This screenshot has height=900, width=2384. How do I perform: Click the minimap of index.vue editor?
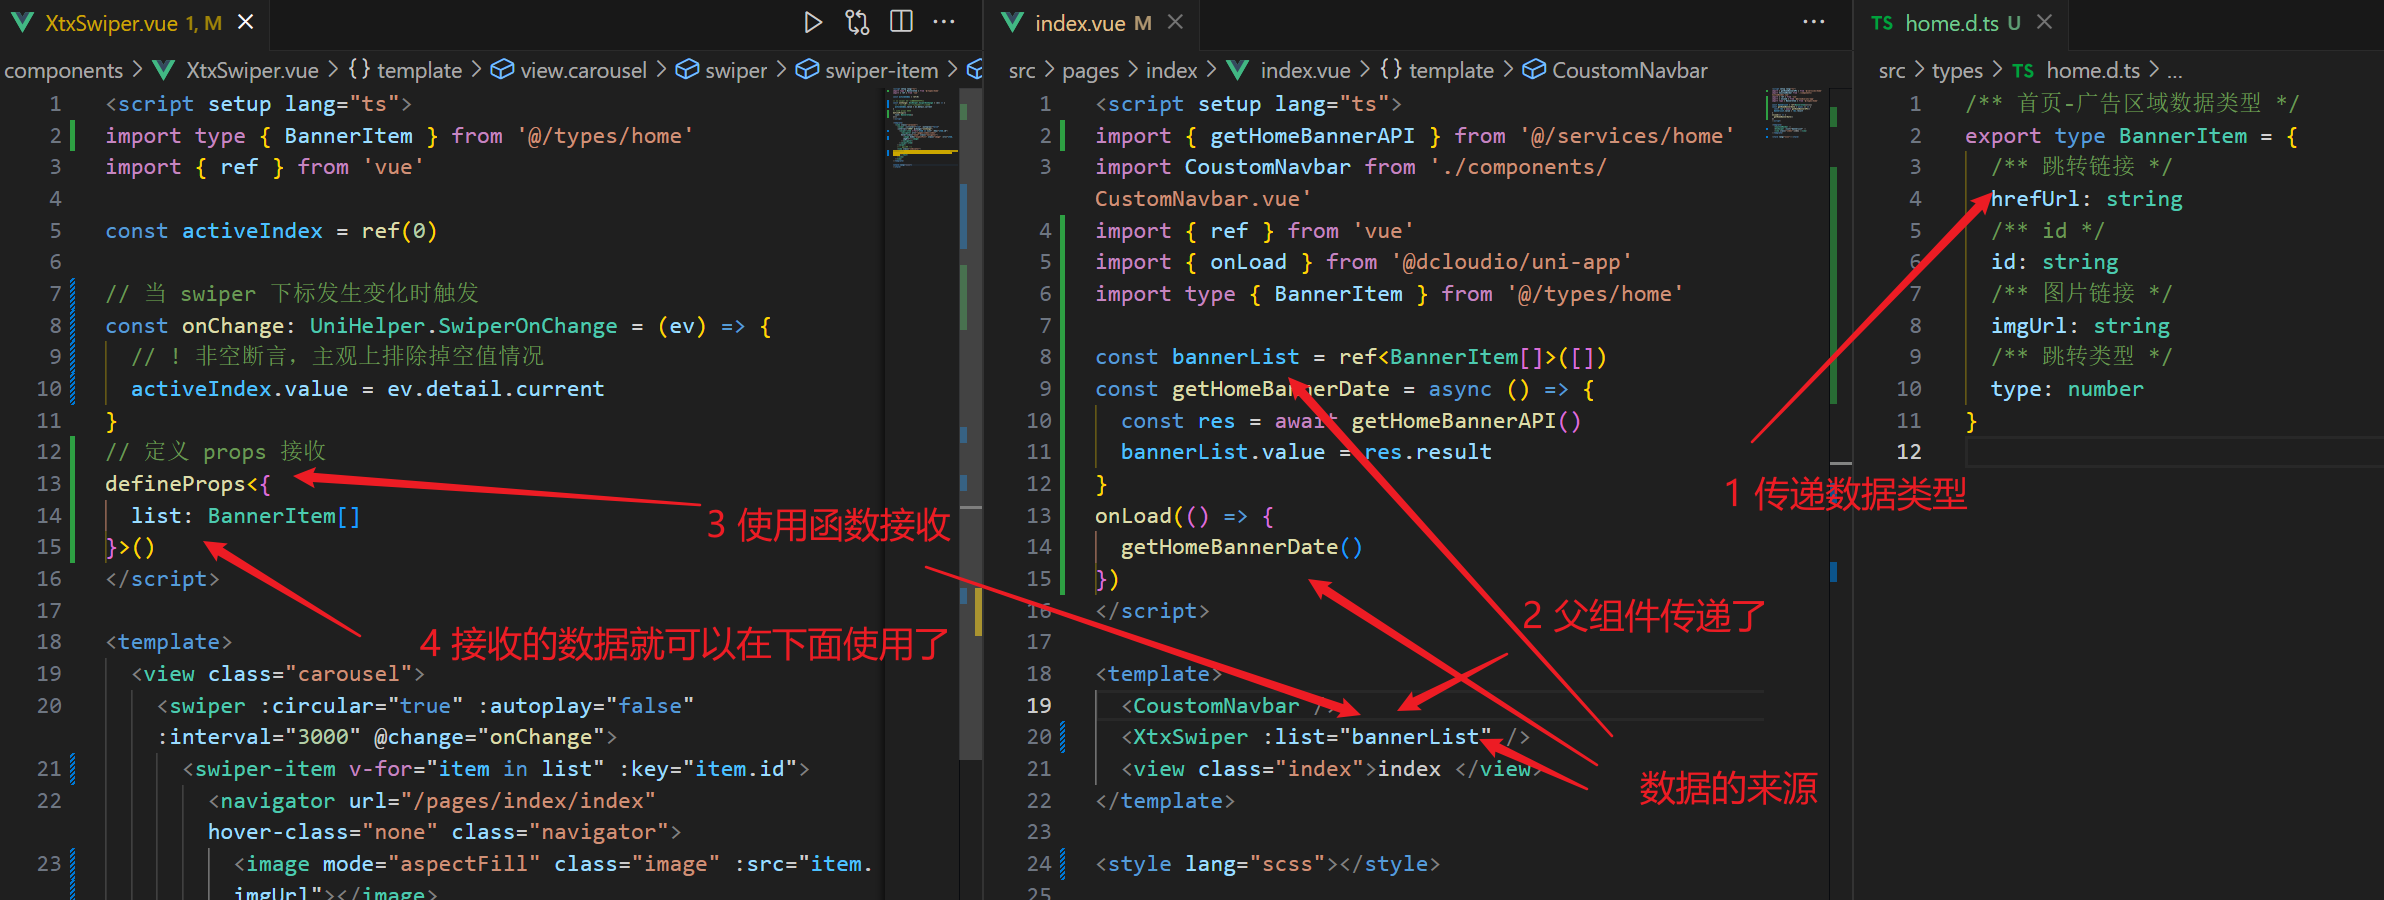click(x=1796, y=112)
